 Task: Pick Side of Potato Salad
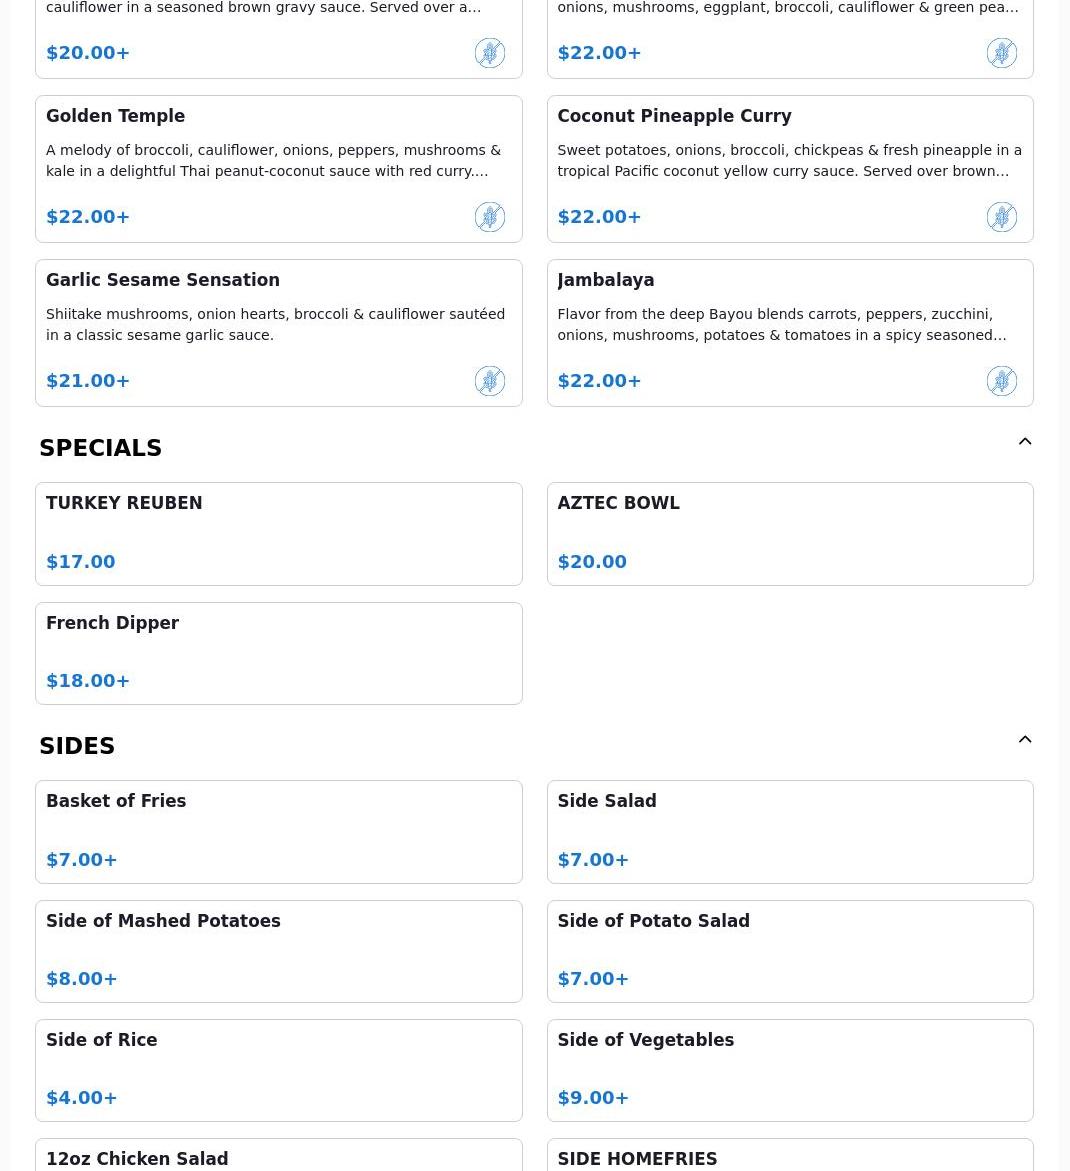pos(789,950)
